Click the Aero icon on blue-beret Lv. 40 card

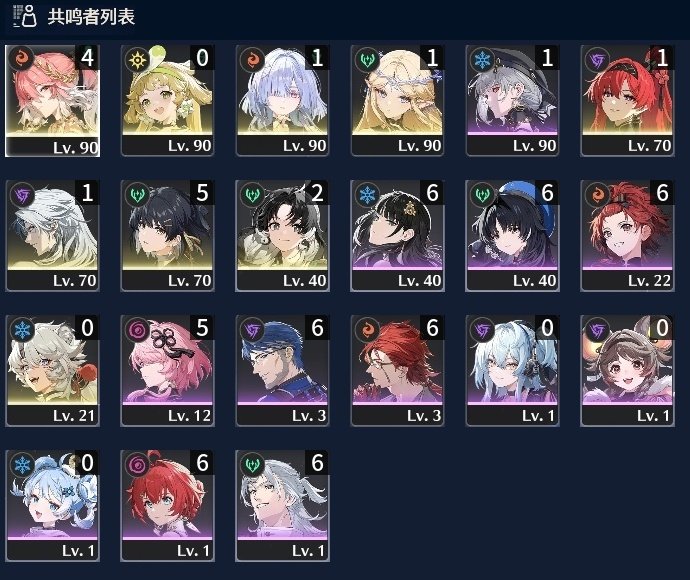[x=482, y=194]
